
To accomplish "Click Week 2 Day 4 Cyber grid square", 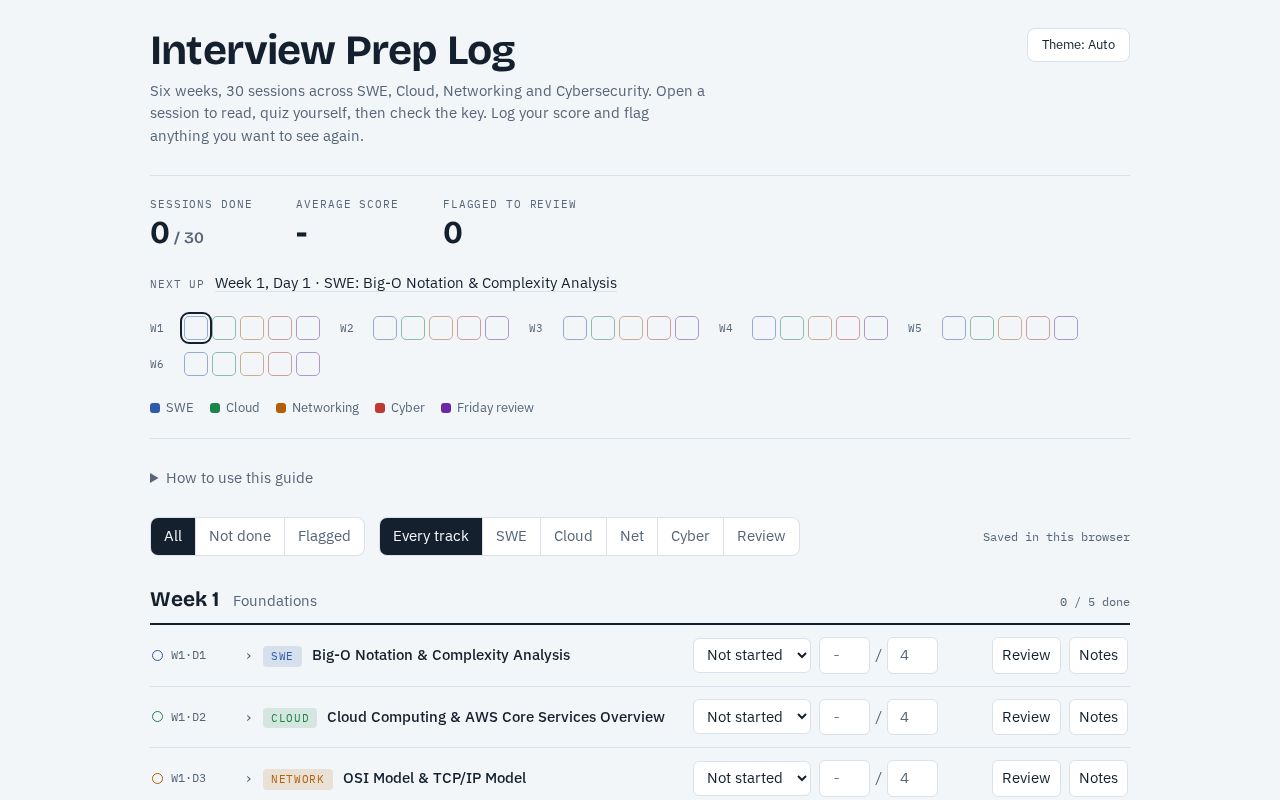I will (469, 328).
